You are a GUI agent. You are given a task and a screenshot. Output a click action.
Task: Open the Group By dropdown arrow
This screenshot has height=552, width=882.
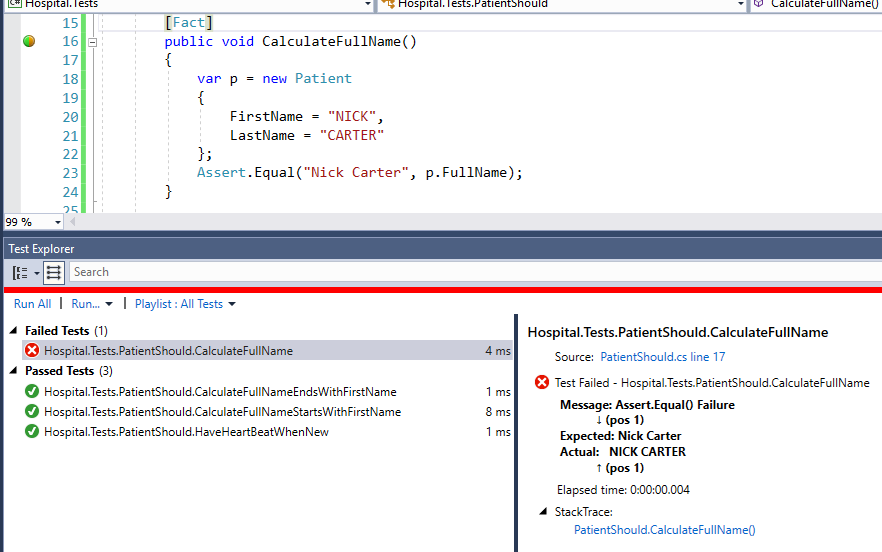(x=37, y=273)
